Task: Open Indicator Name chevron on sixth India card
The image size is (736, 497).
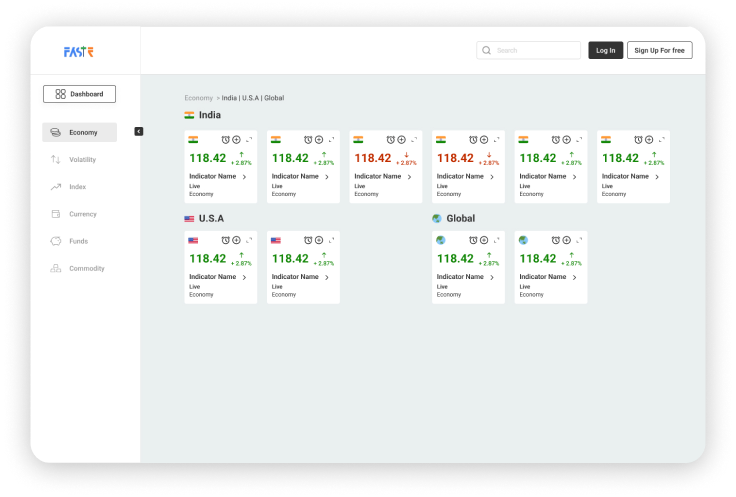Action: (x=658, y=177)
